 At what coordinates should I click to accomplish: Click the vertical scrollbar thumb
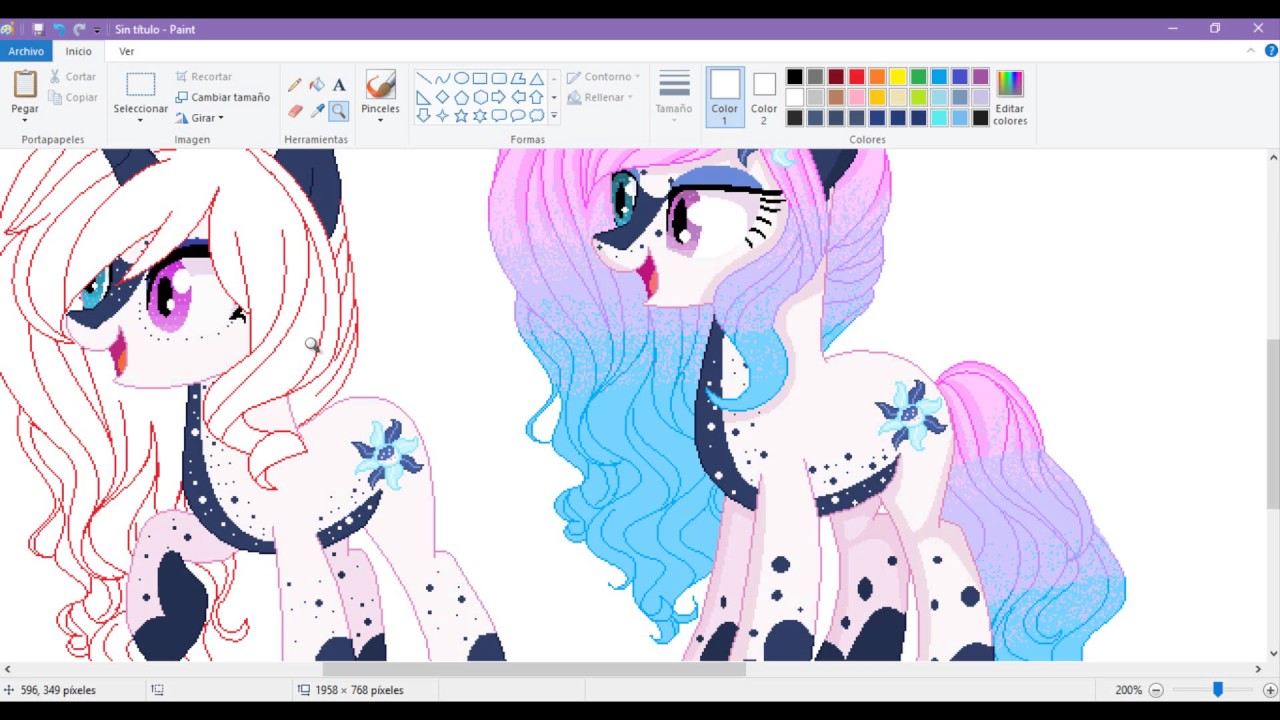(1273, 424)
